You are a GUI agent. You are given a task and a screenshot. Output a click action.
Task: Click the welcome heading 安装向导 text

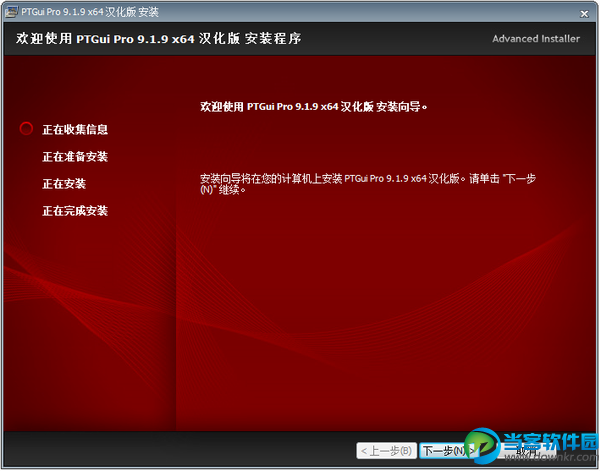tap(314, 107)
